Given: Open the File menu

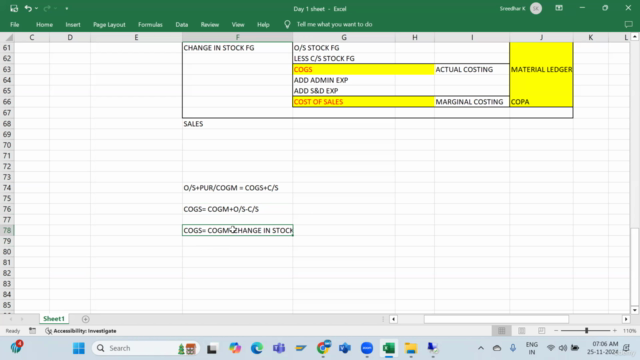Looking at the screenshot, I should [15, 24].
